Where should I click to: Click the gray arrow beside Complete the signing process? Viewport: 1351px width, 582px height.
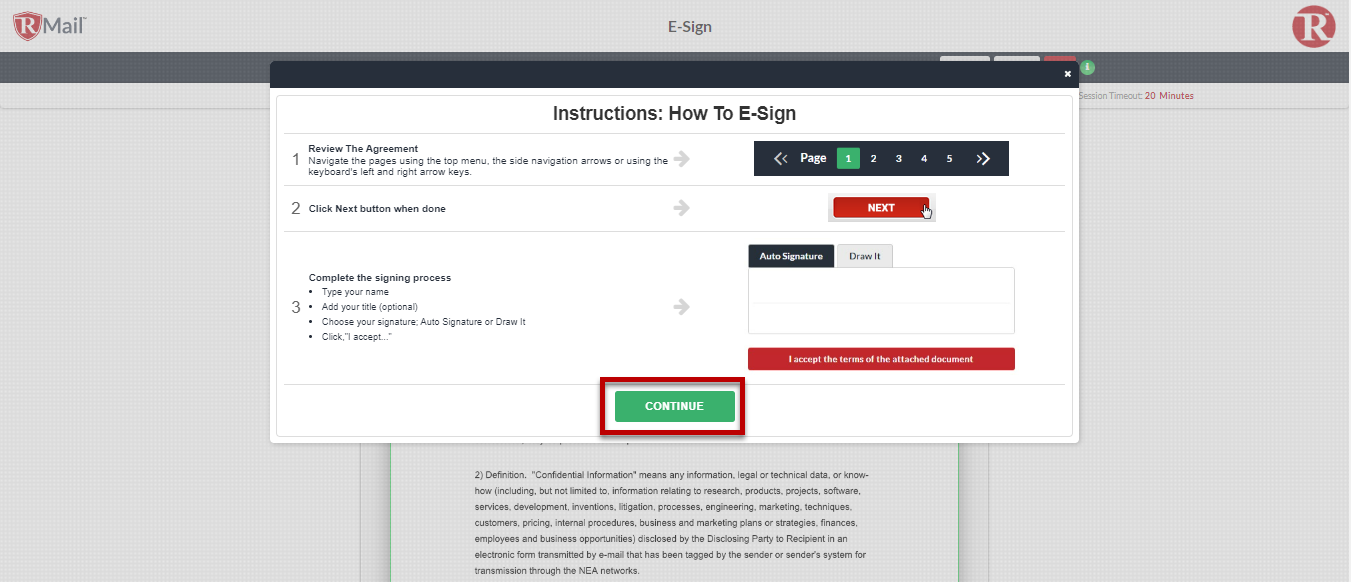(681, 307)
